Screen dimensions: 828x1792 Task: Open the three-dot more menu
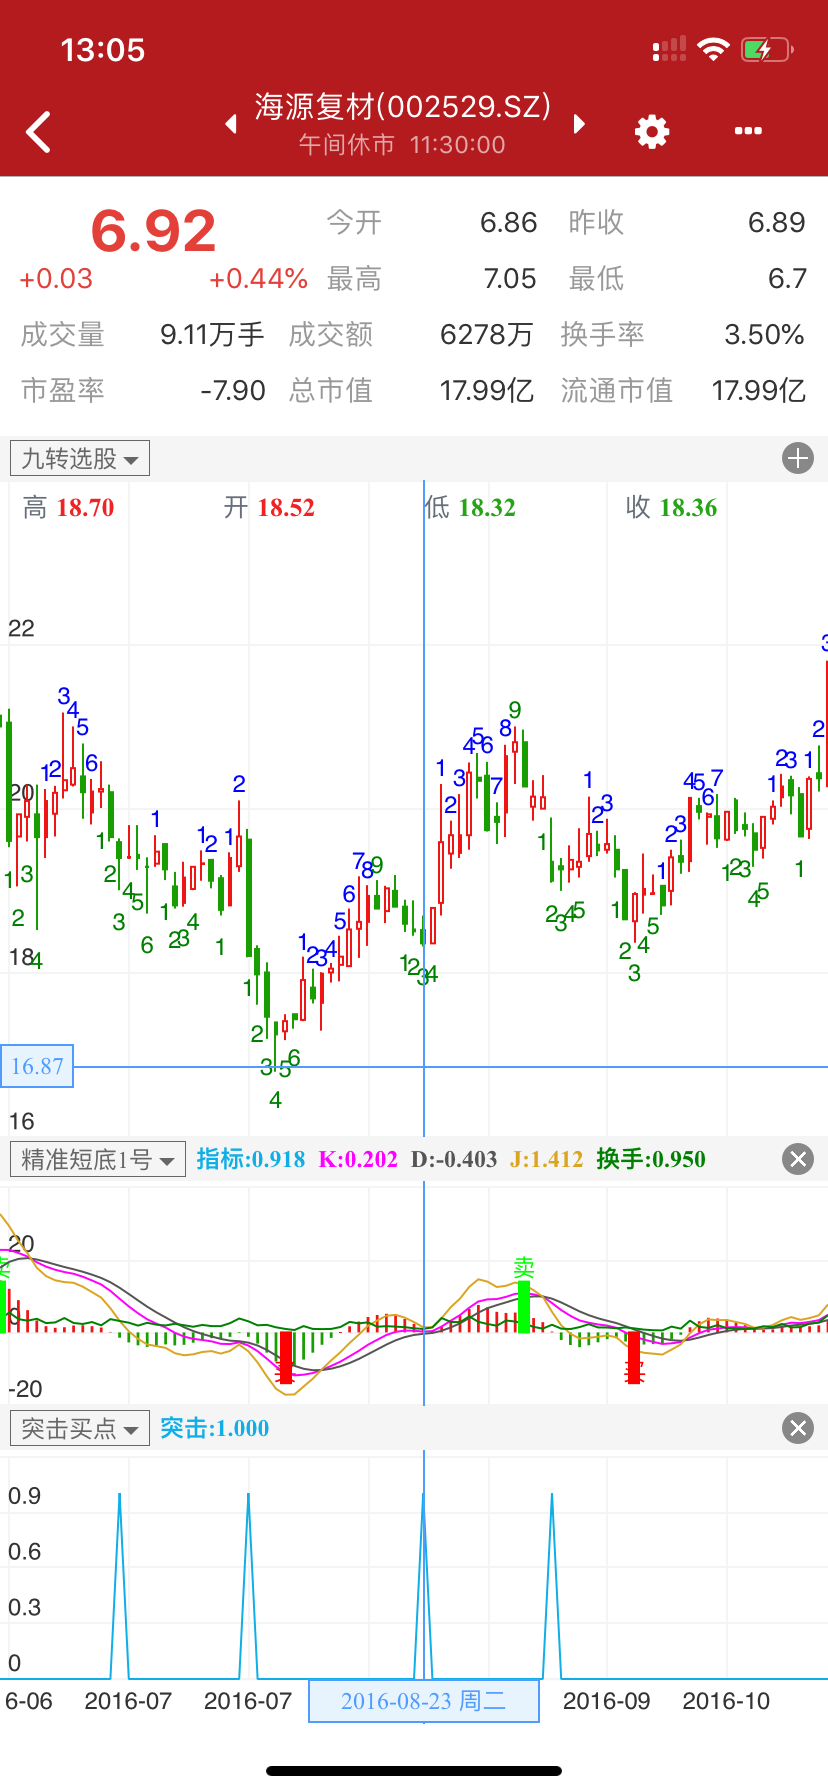point(748,132)
